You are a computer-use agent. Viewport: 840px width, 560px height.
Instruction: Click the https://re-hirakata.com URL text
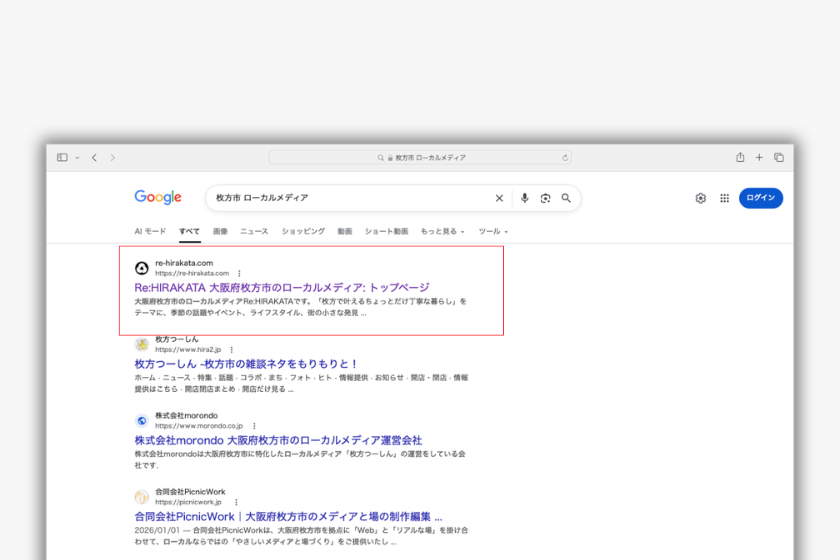[x=192, y=273]
